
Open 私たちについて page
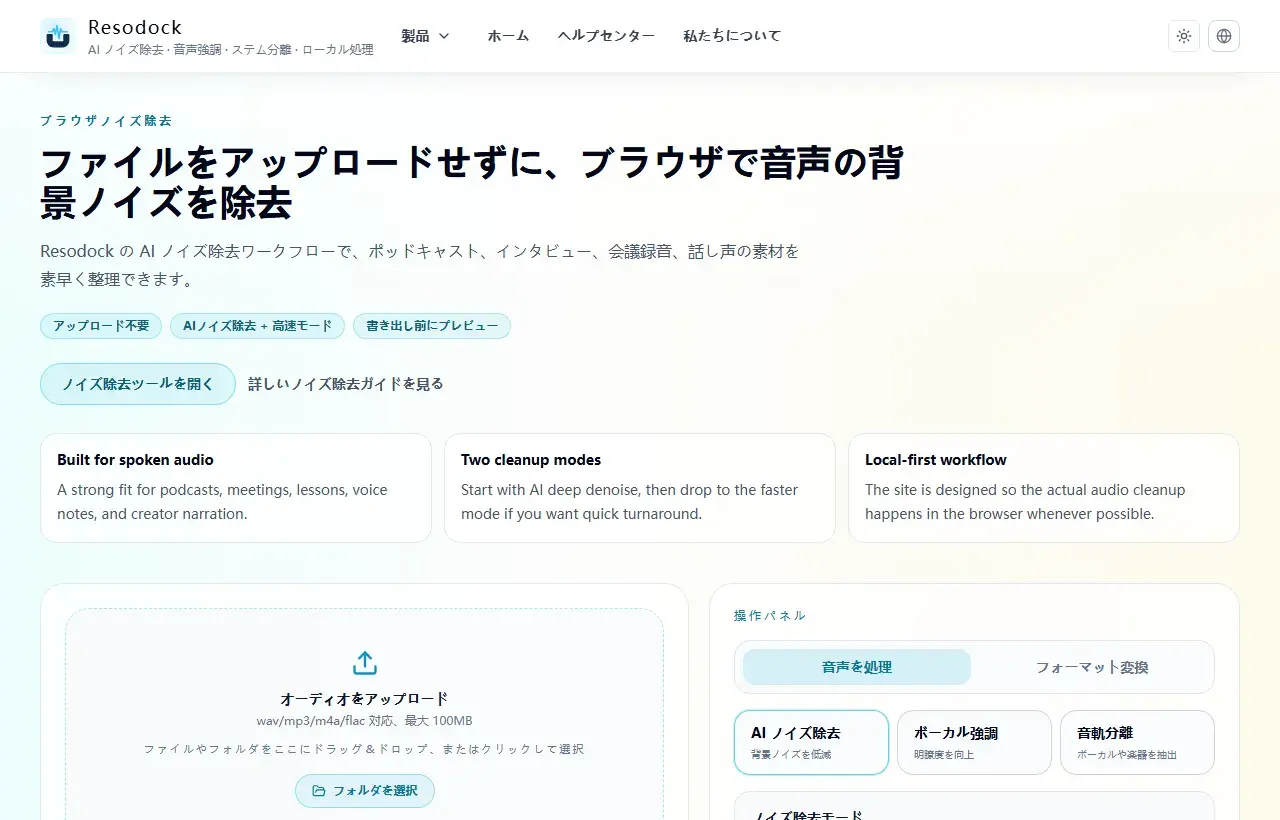point(732,36)
